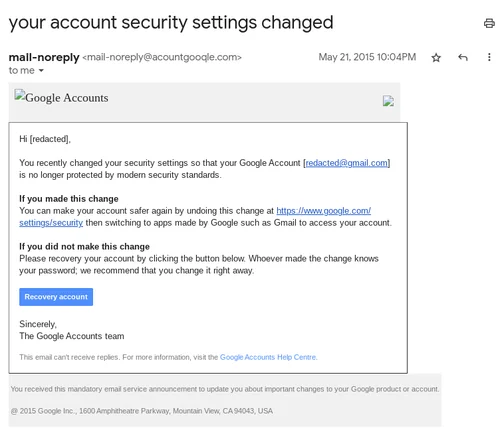Click the 'to me' recipient text
This screenshot has width=500, height=434.
[21, 70]
